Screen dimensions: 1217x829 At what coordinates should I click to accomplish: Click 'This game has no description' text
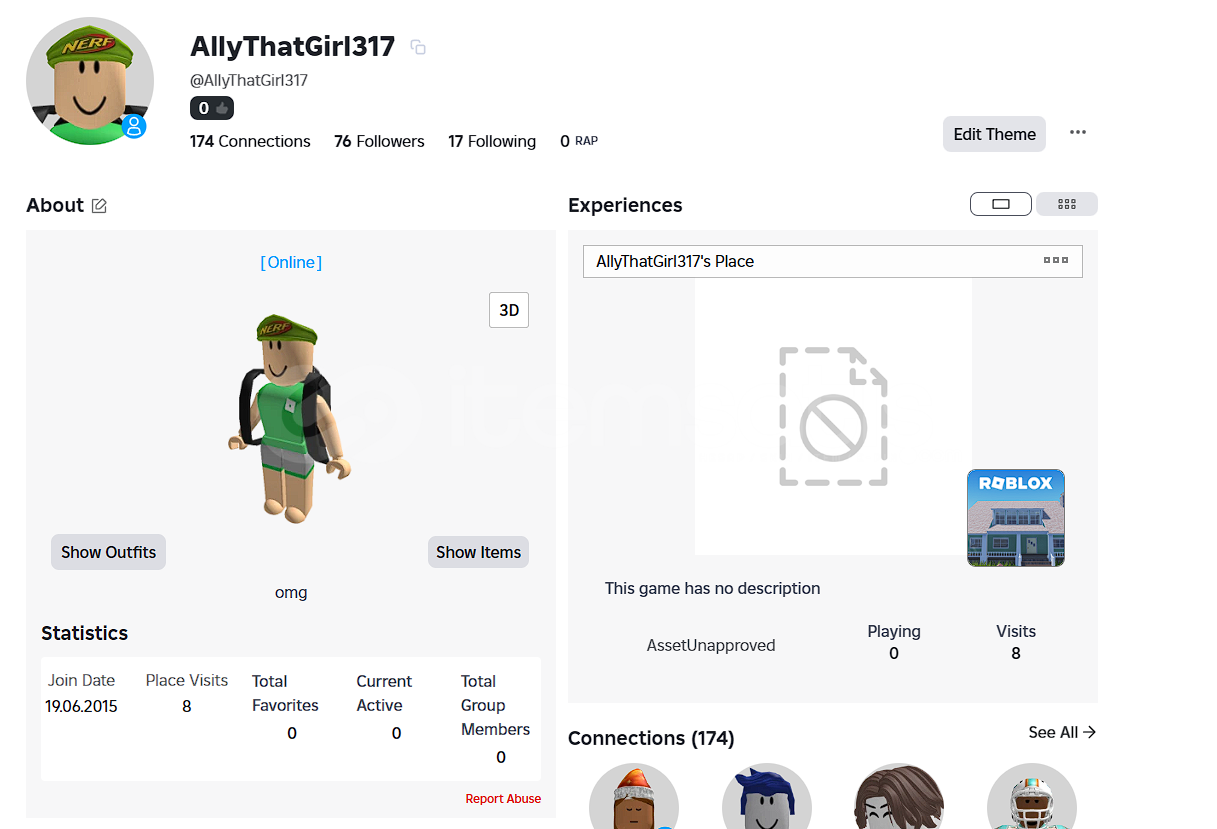(x=712, y=588)
